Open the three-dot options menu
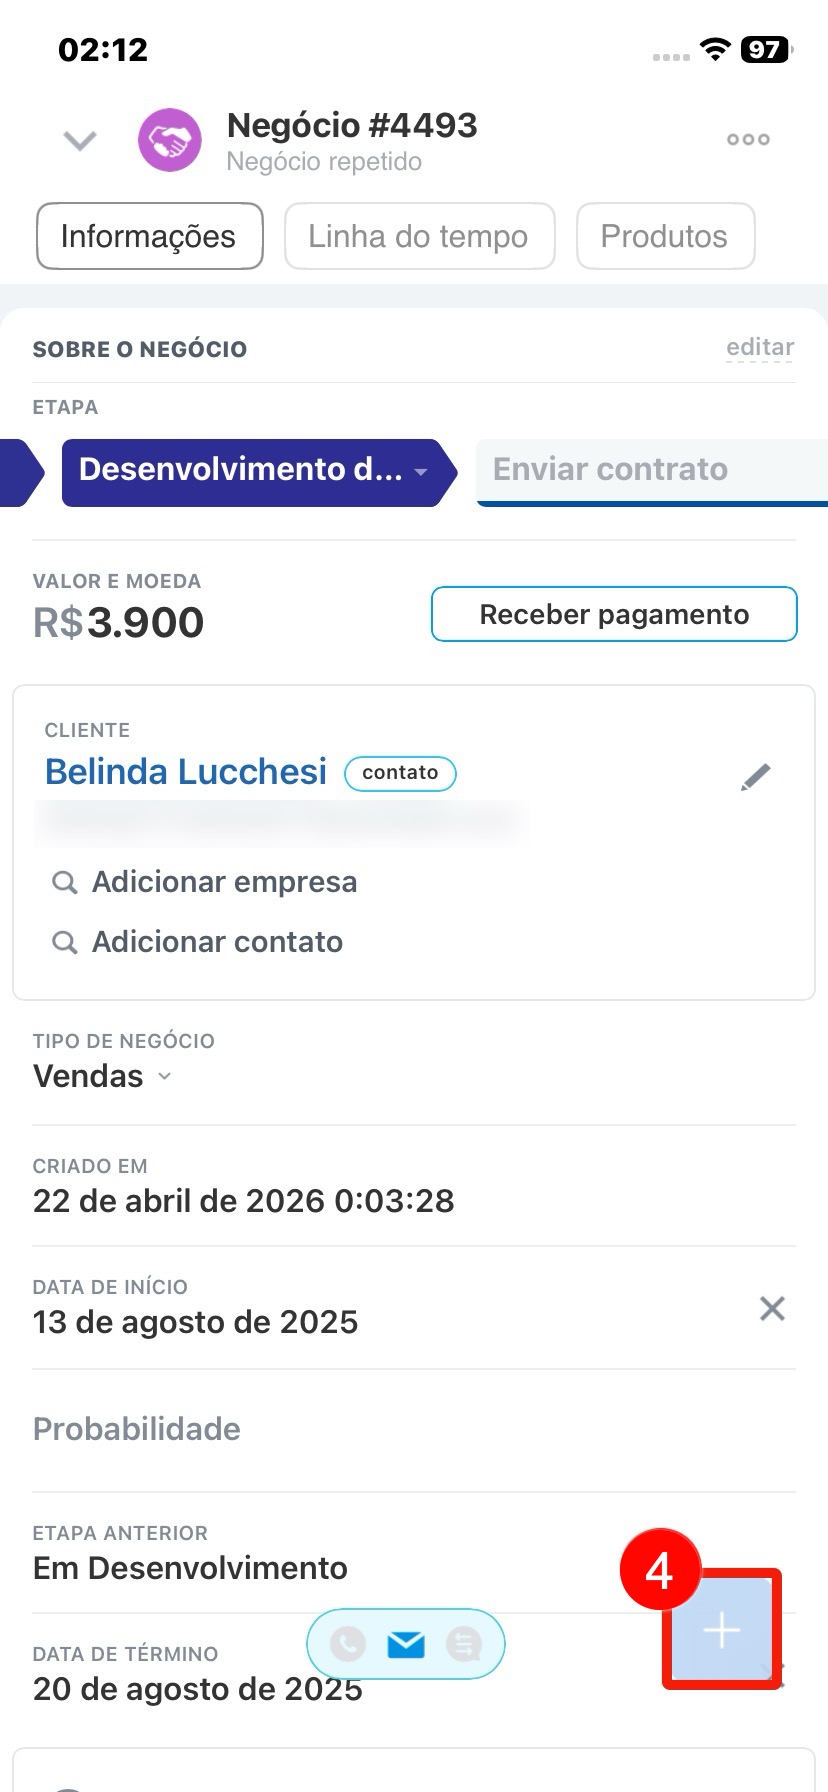 [748, 140]
